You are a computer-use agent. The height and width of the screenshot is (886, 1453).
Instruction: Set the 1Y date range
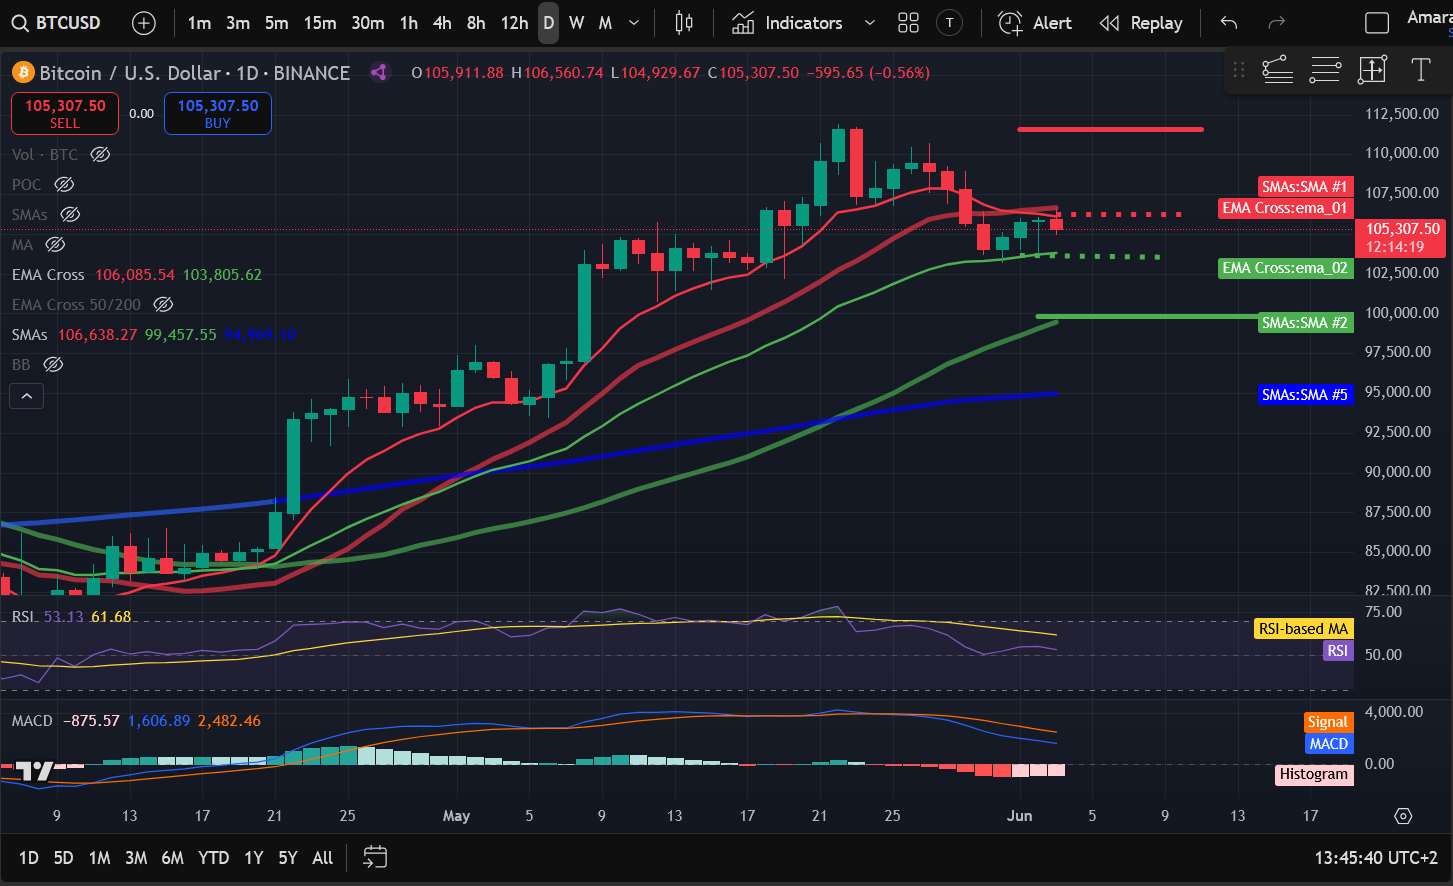pyautogui.click(x=253, y=857)
